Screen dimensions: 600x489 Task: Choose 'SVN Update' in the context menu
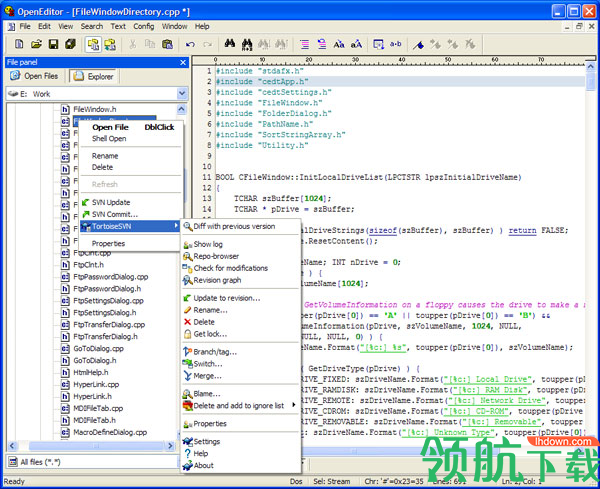[130, 202]
